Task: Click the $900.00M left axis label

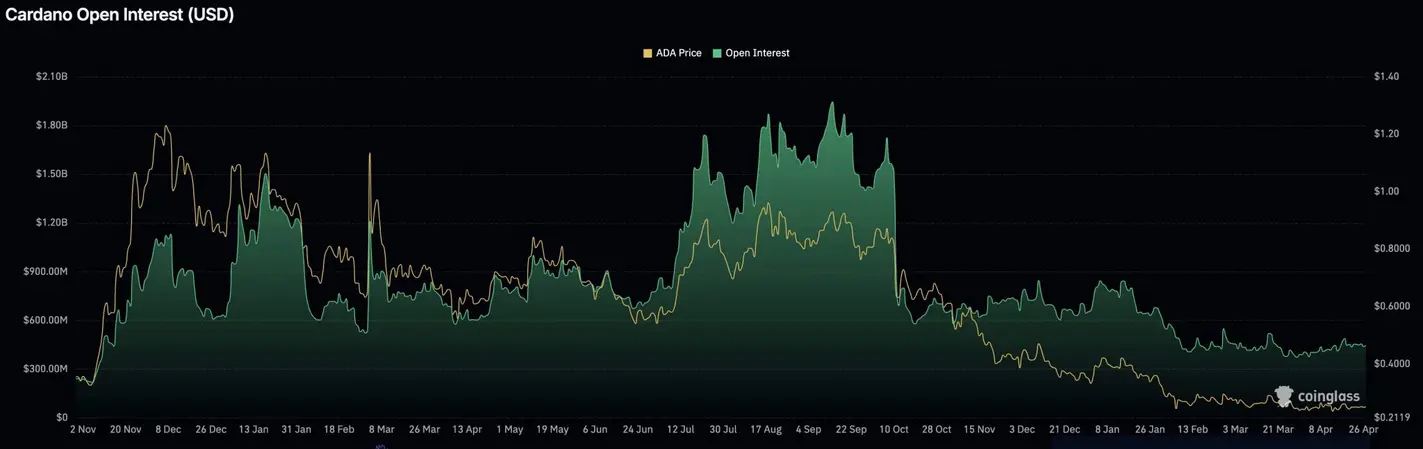Action: 46,271
